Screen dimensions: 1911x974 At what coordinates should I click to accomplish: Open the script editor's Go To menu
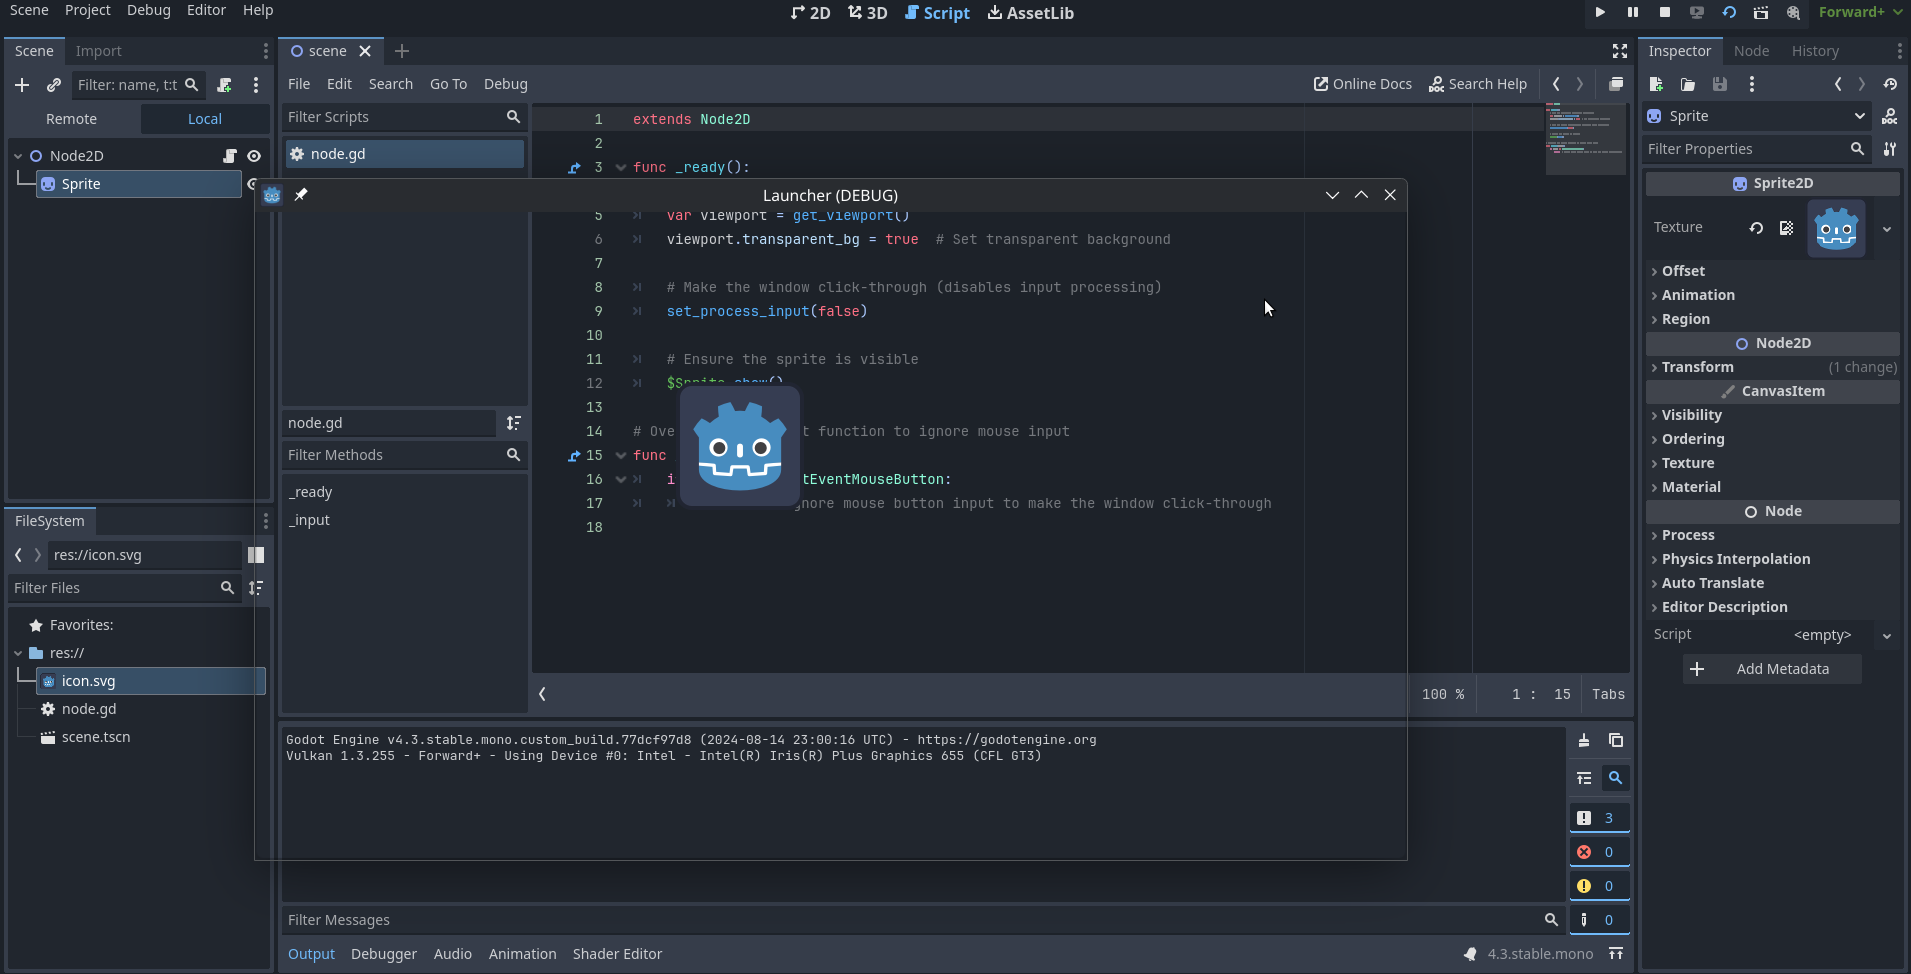pos(448,84)
